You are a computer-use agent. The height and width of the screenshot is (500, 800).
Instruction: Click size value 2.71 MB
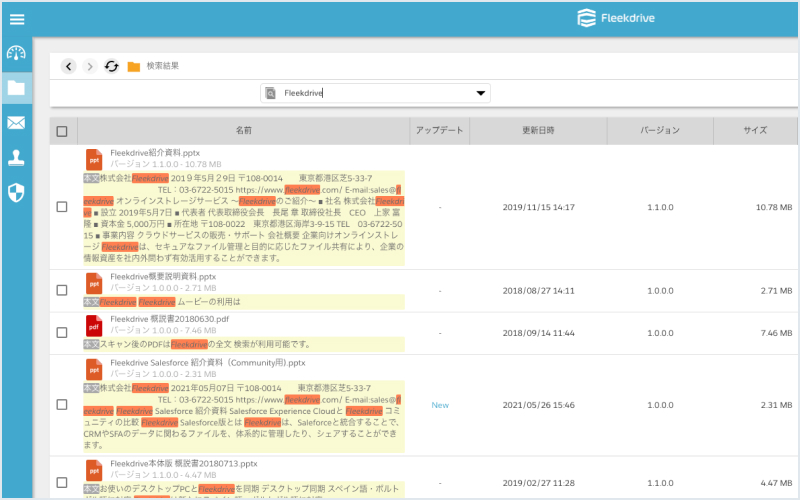[x=777, y=291]
